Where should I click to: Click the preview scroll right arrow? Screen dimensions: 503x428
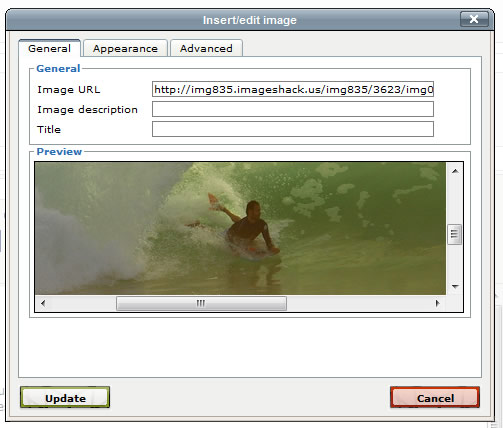coord(437,303)
